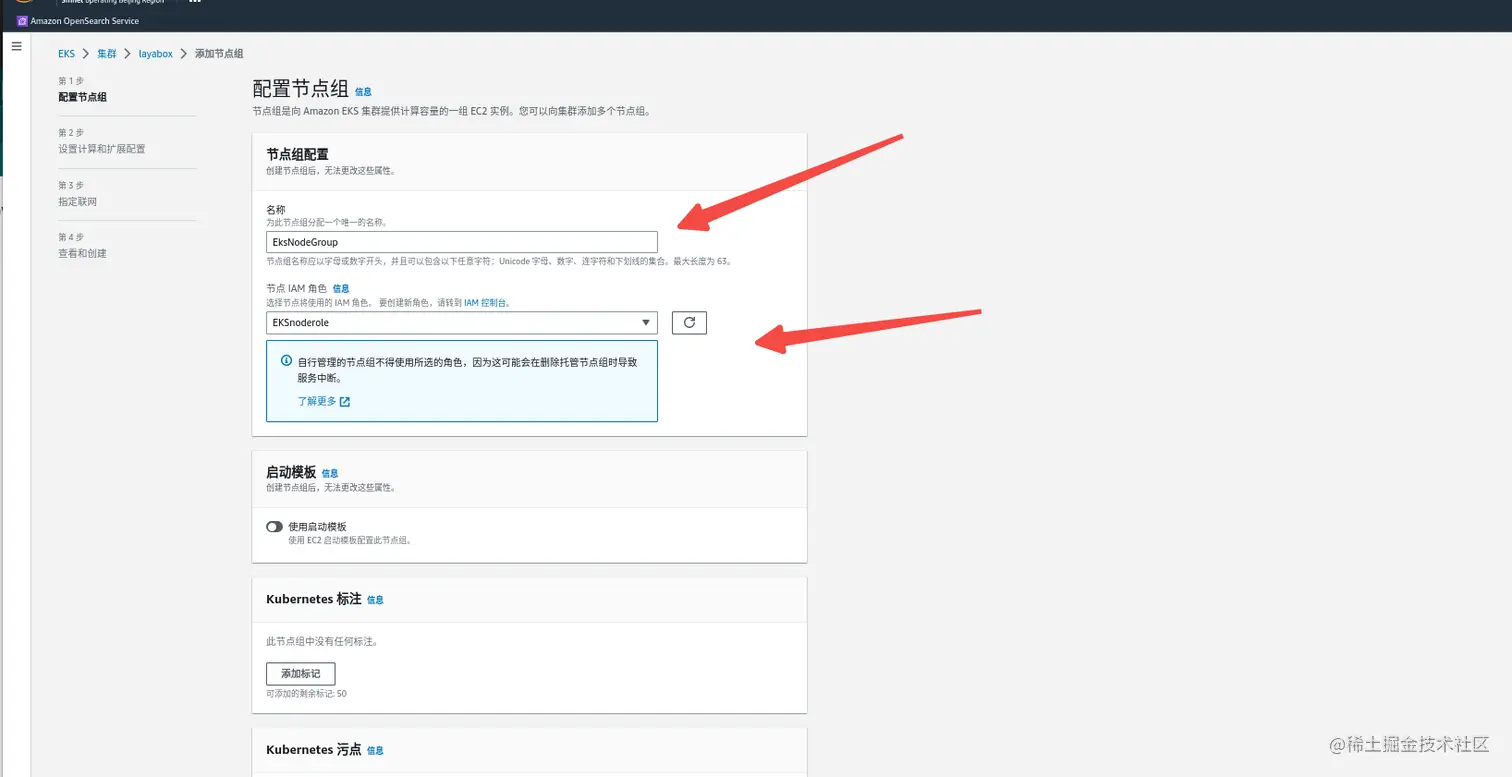Select step 4 查看和创建

[82, 253]
